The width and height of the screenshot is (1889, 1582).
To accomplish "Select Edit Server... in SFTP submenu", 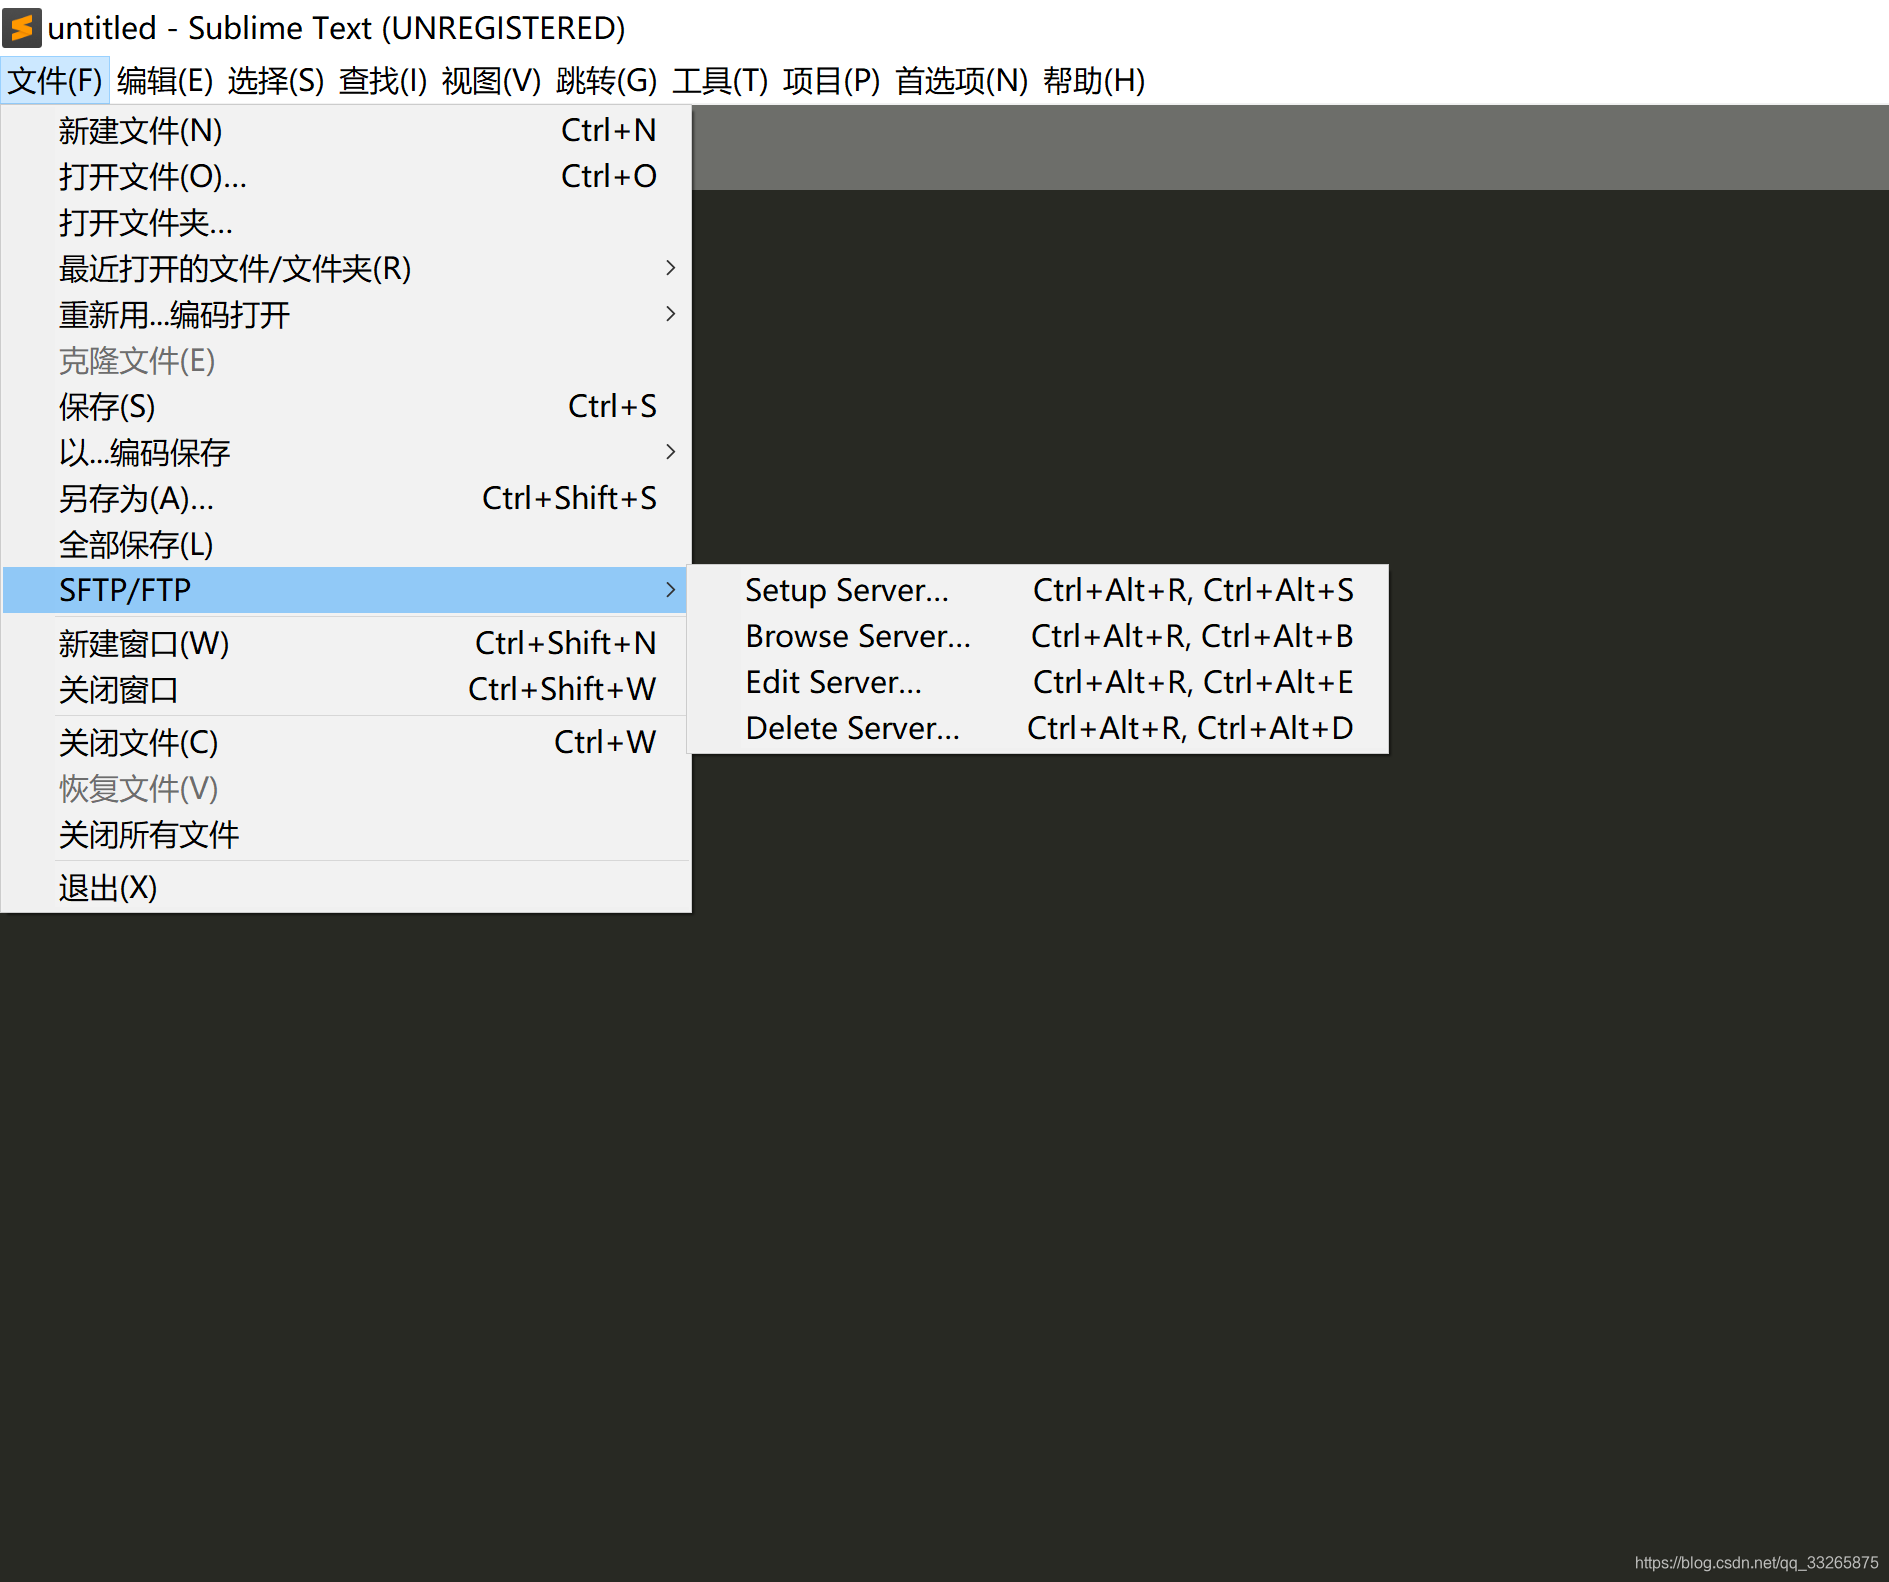I will pyautogui.click(x=1039, y=682).
